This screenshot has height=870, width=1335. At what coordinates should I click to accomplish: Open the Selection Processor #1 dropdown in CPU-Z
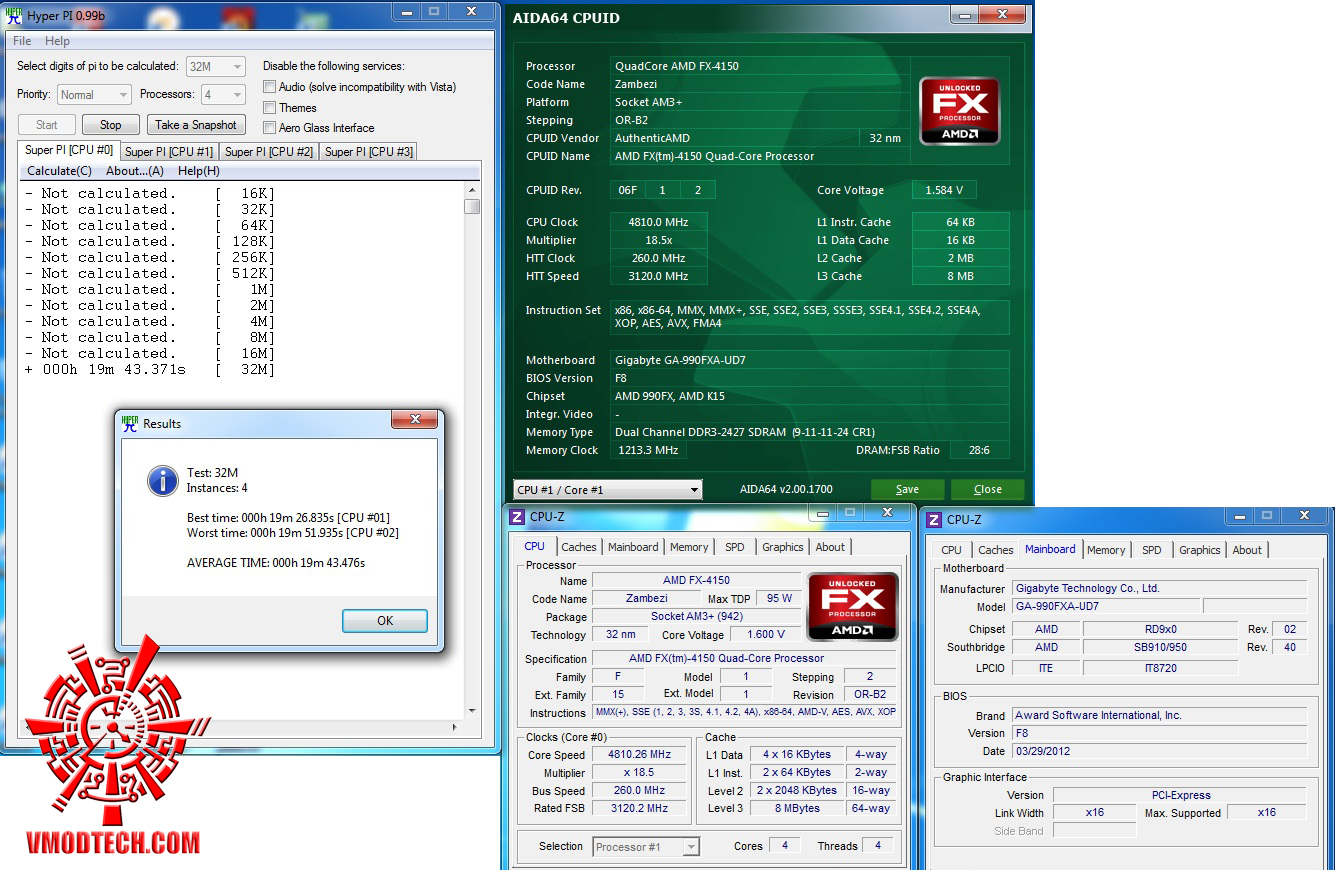tap(646, 846)
